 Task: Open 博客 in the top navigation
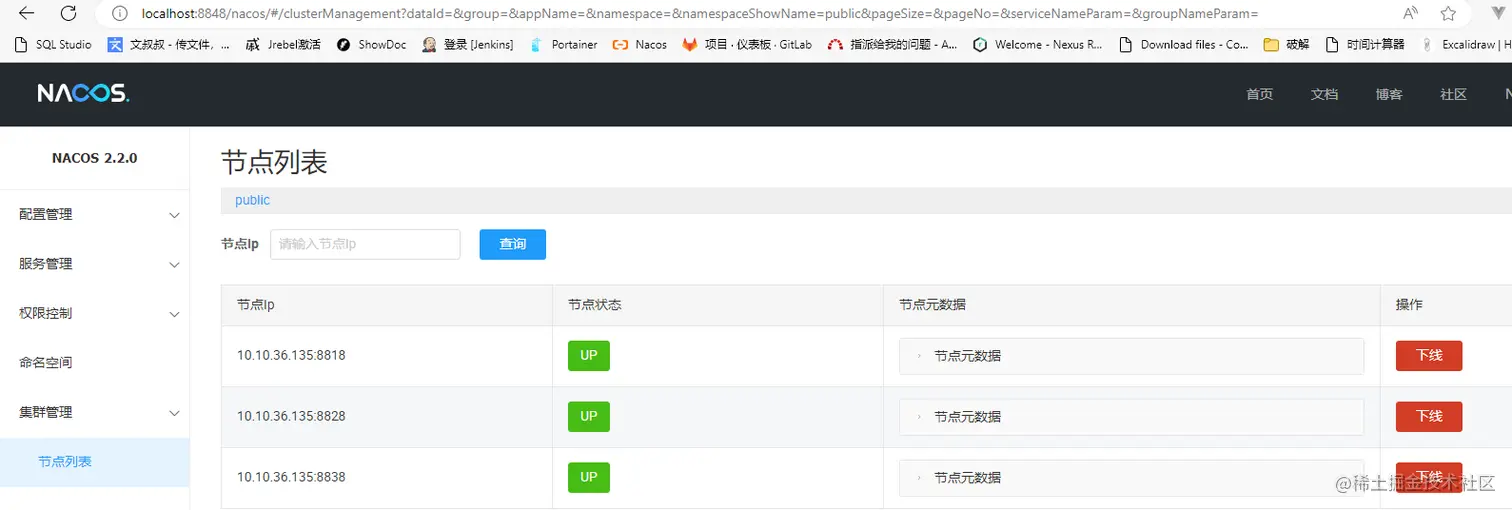[x=1389, y=94]
